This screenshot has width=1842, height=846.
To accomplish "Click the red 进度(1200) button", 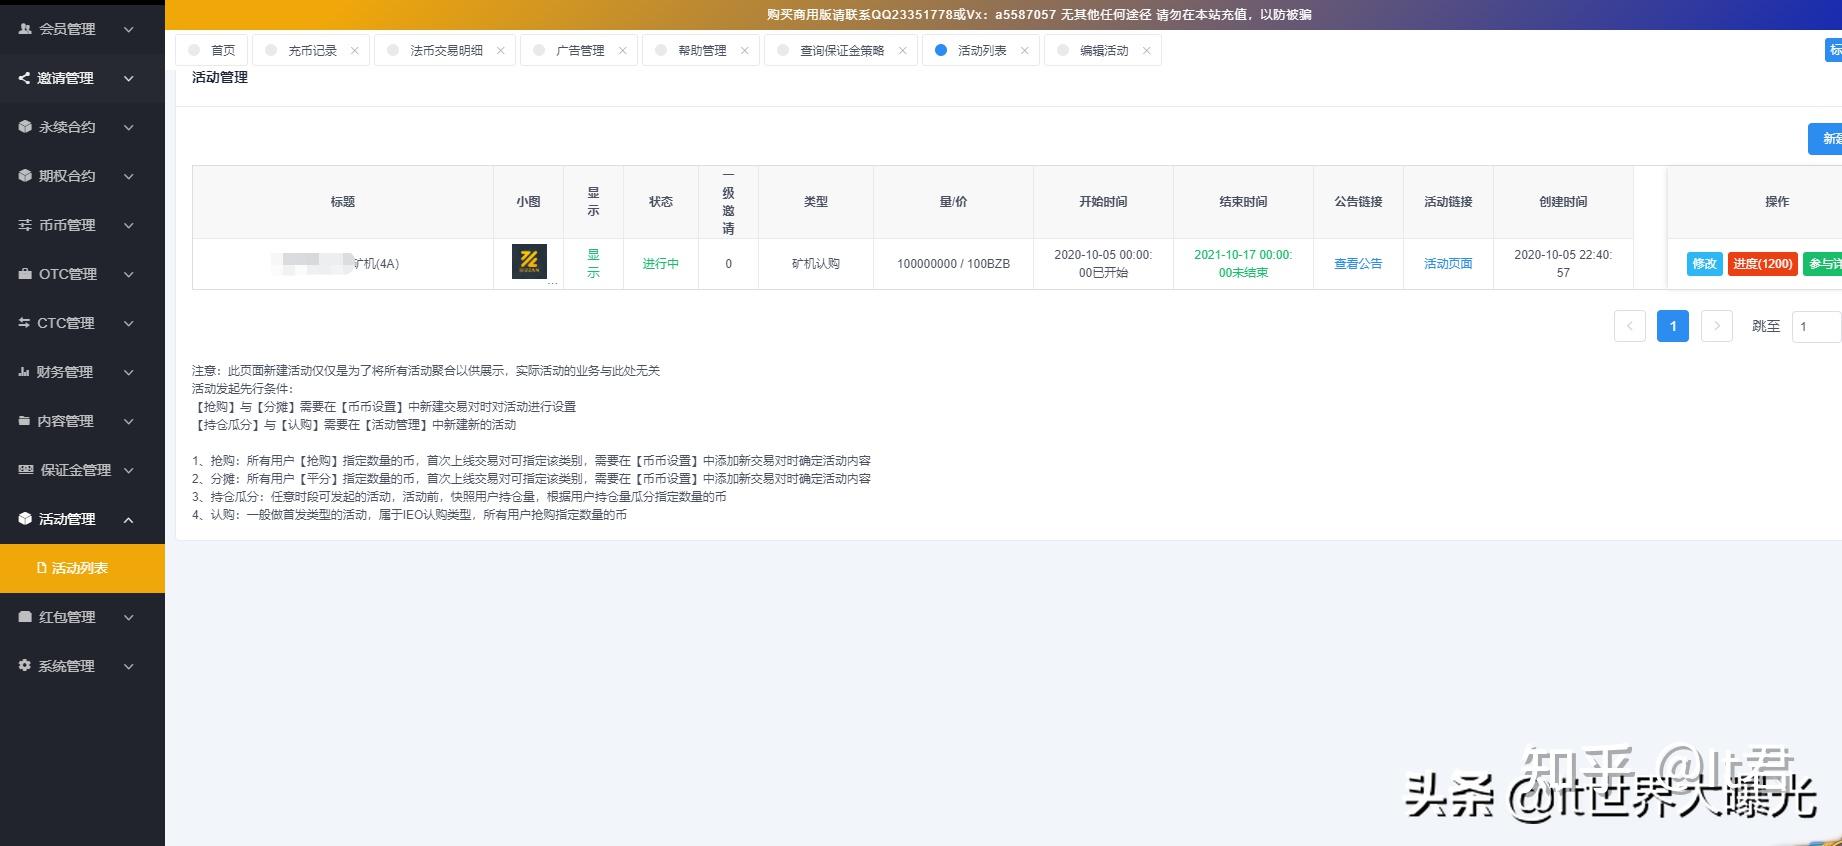I will [1762, 264].
